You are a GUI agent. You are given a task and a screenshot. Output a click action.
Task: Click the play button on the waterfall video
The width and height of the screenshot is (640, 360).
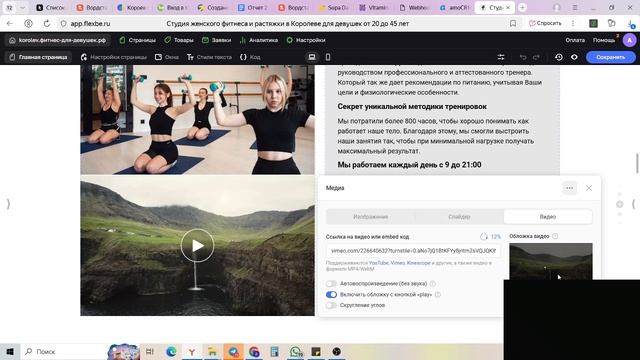coord(198,245)
